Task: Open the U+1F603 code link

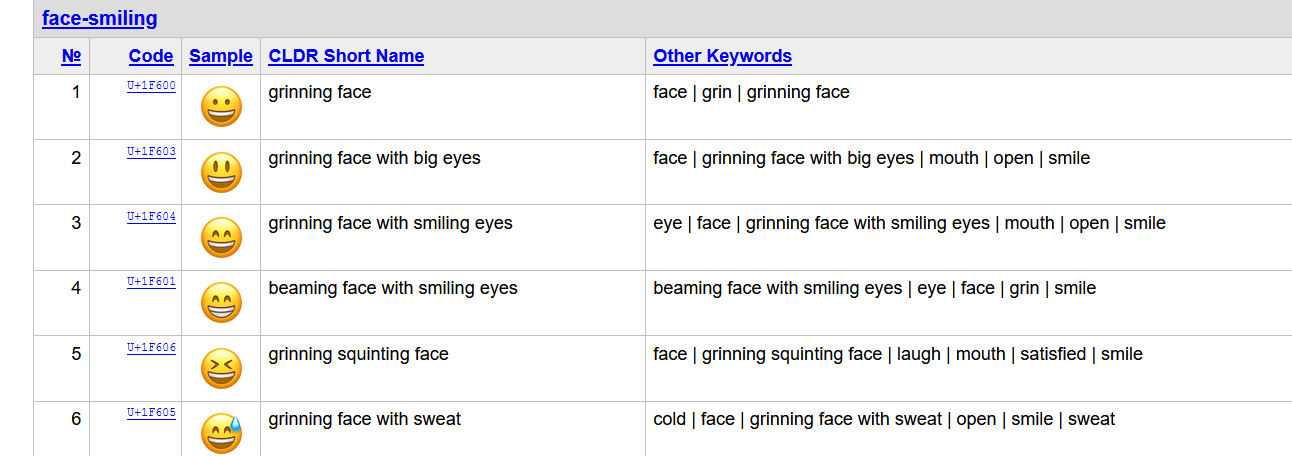Action: tap(151, 152)
